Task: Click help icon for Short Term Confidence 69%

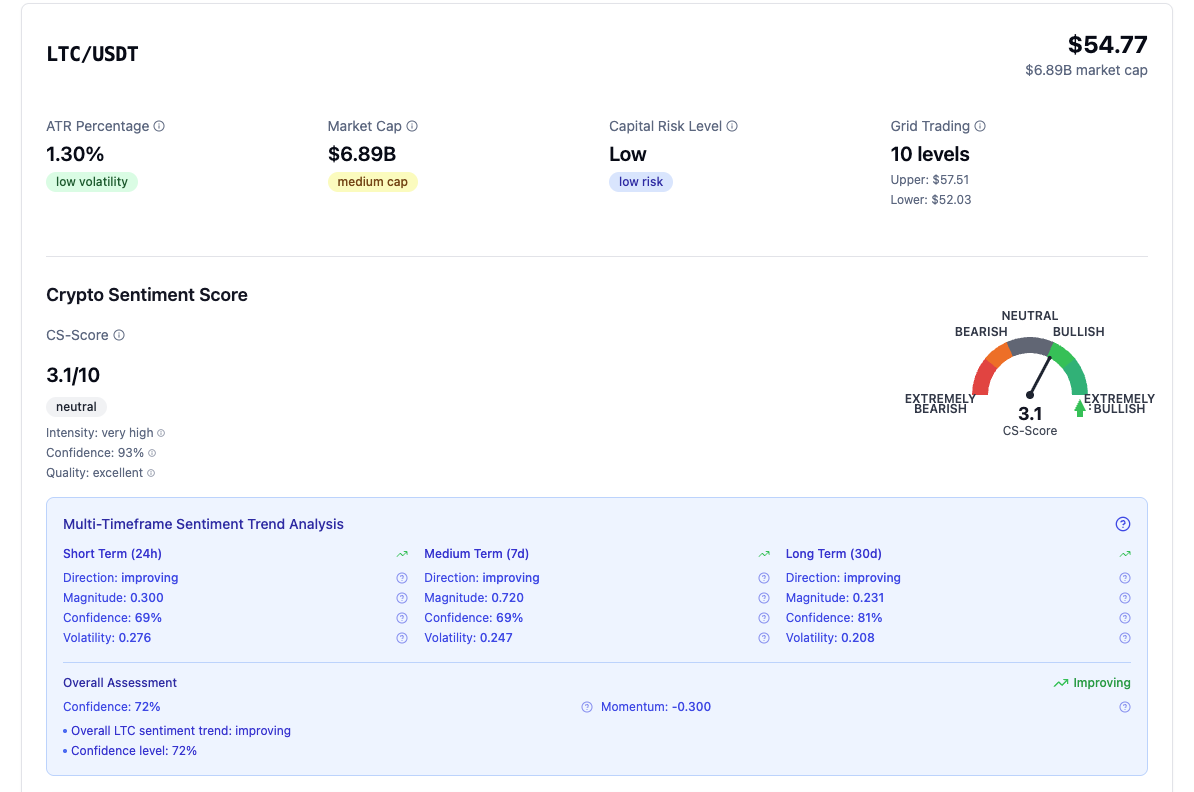Action: [x=402, y=618]
